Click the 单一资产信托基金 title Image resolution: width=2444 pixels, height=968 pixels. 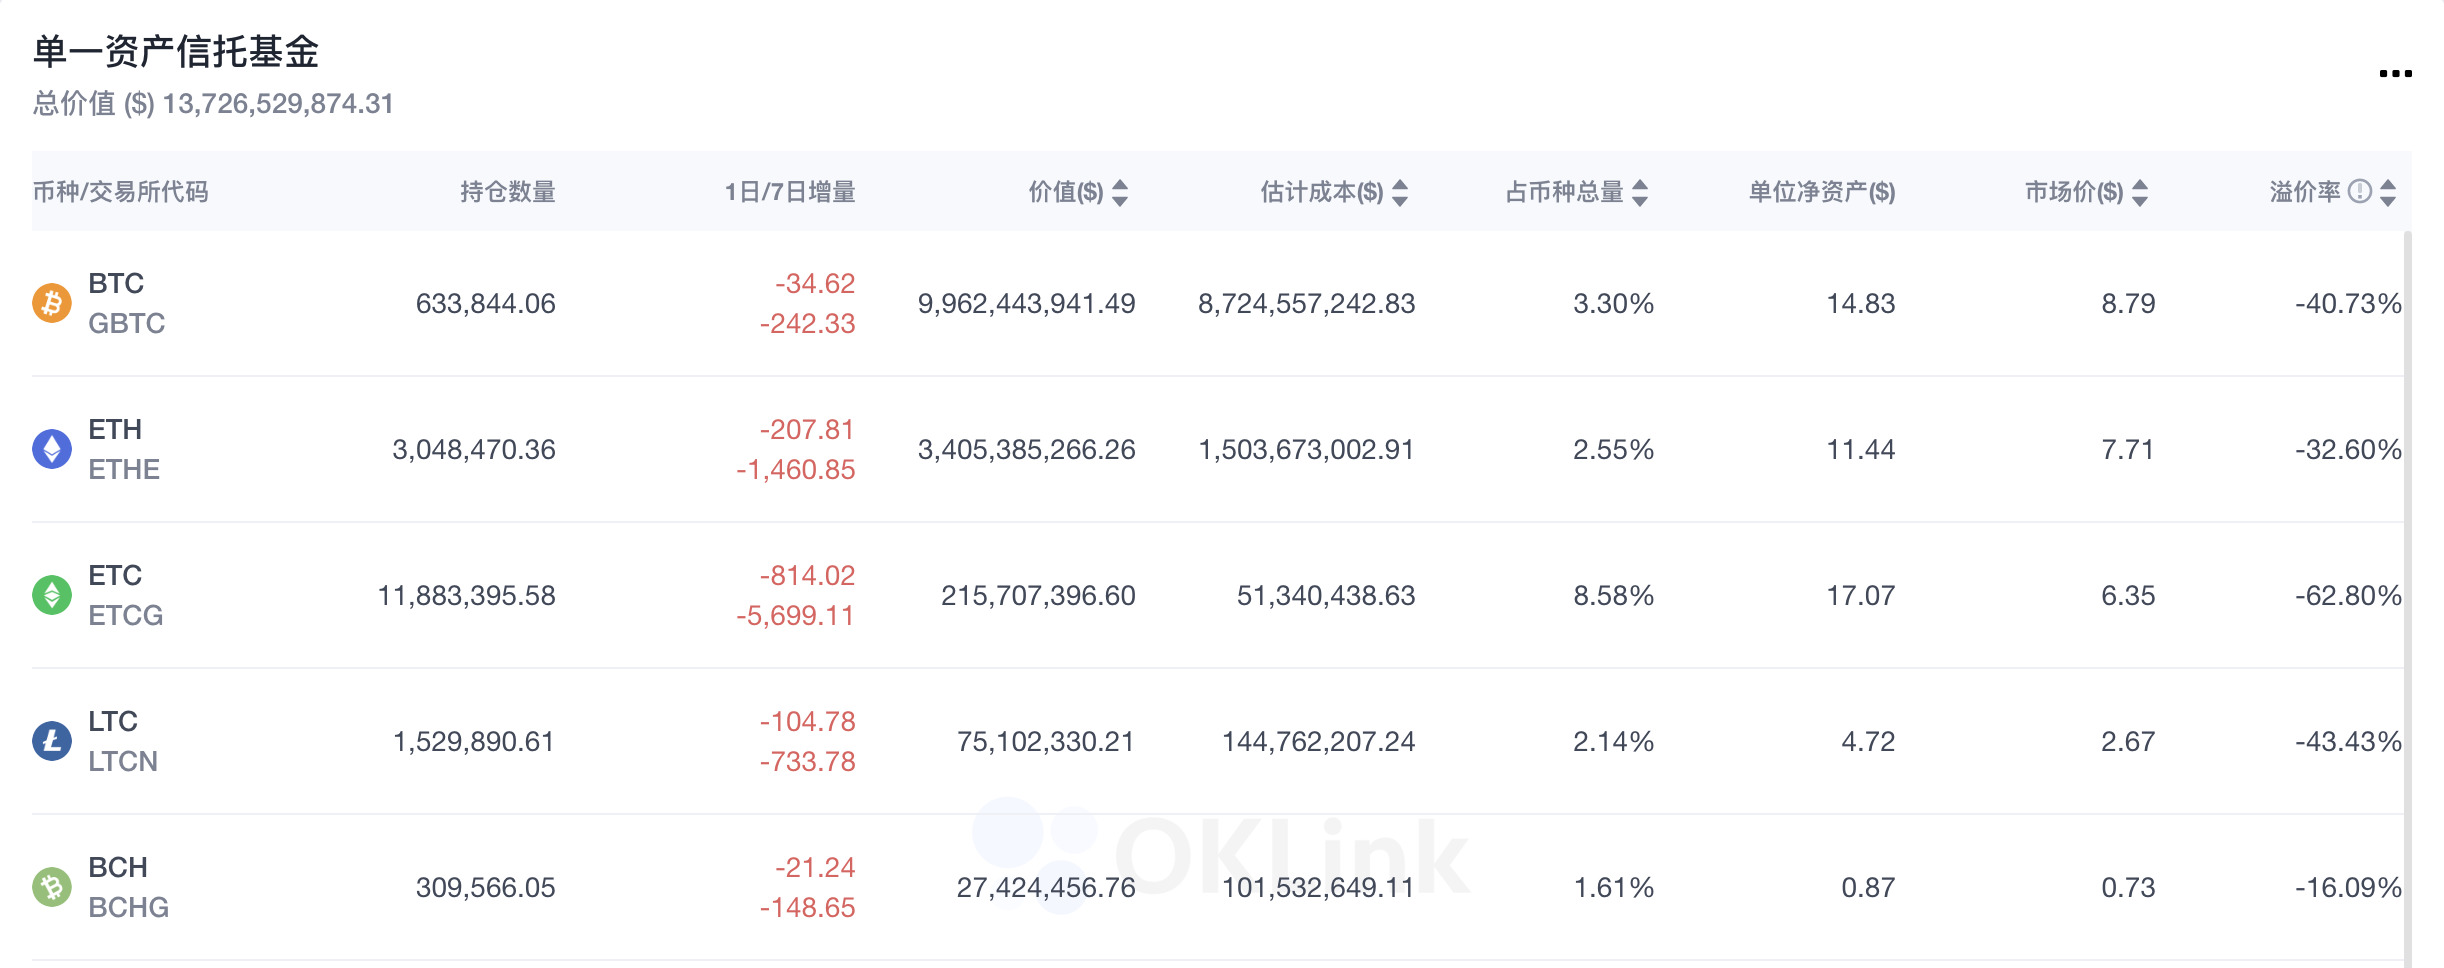176,51
